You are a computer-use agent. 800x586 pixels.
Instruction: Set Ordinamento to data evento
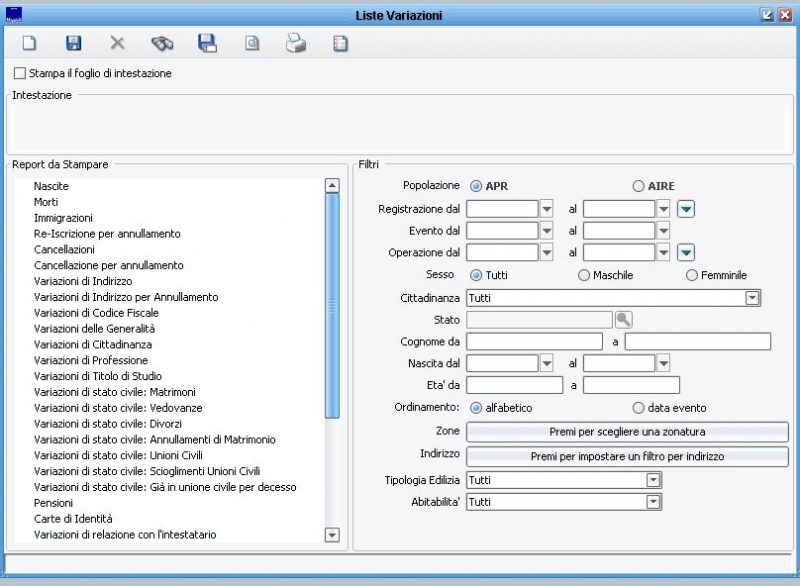638,408
